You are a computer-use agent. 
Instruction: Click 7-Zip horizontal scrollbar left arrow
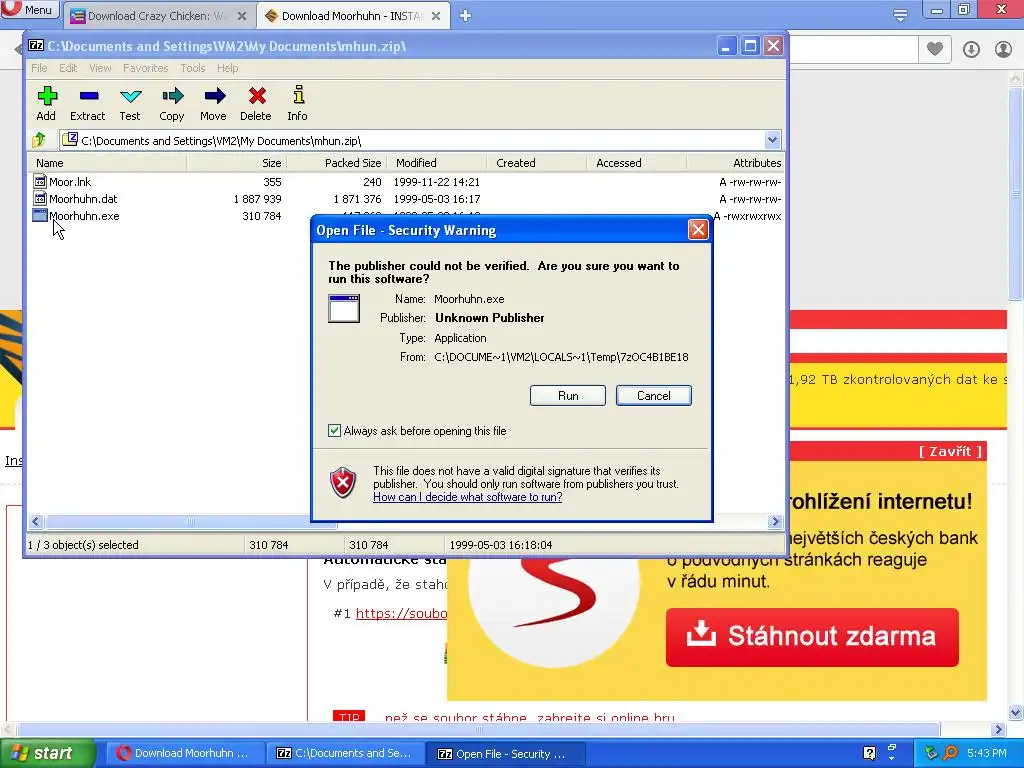click(x=36, y=521)
